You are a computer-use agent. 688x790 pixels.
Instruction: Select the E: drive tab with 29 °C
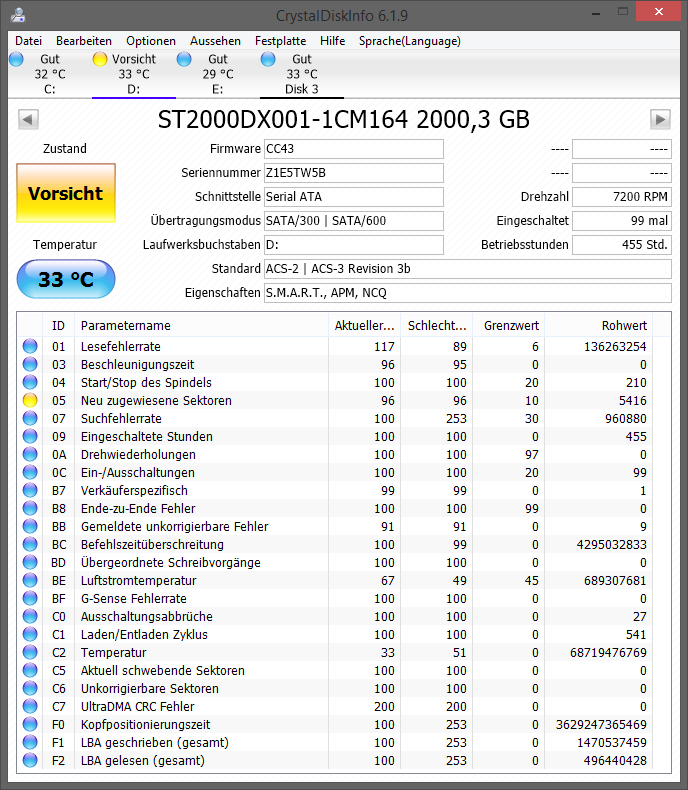[x=218, y=74]
